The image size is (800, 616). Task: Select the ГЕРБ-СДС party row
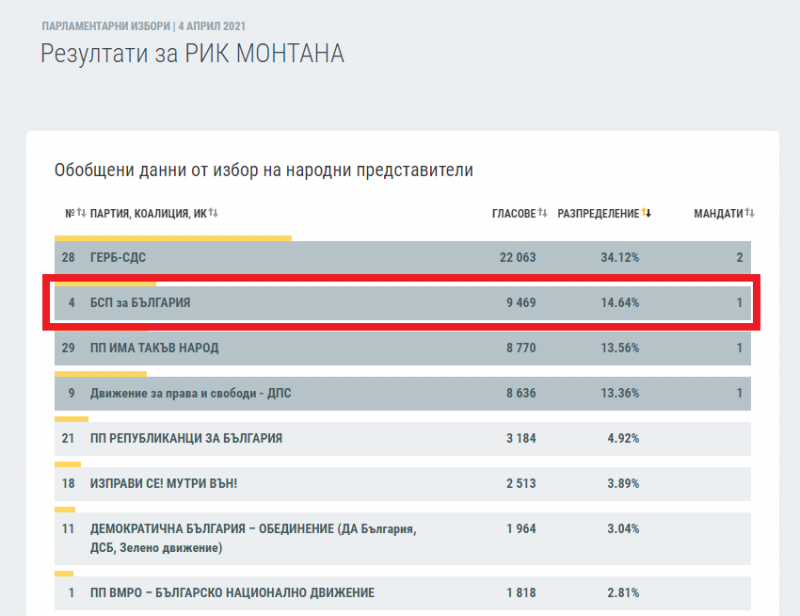pos(119,257)
